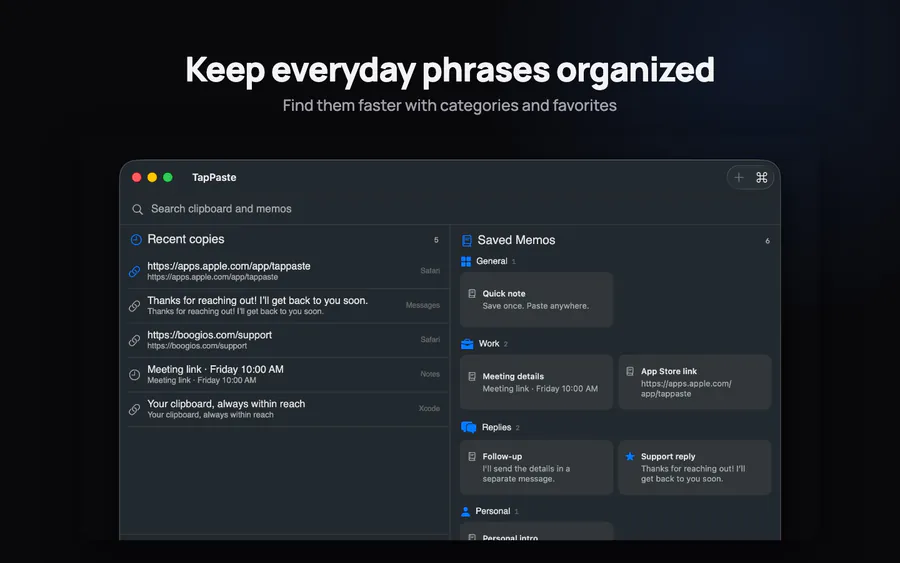Image resolution: width=900 pixels, height=563 pixels.
Task: Click the yellow minimize window button
Action: [152, 177]
